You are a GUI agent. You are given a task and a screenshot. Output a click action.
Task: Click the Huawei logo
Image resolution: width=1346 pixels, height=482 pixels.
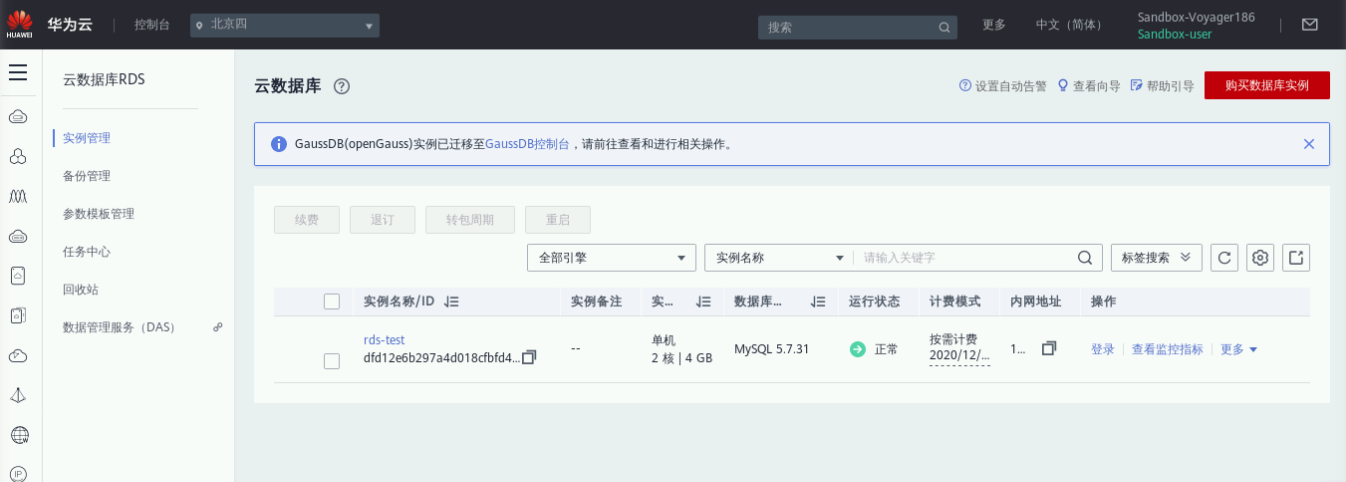coord(20,24)
